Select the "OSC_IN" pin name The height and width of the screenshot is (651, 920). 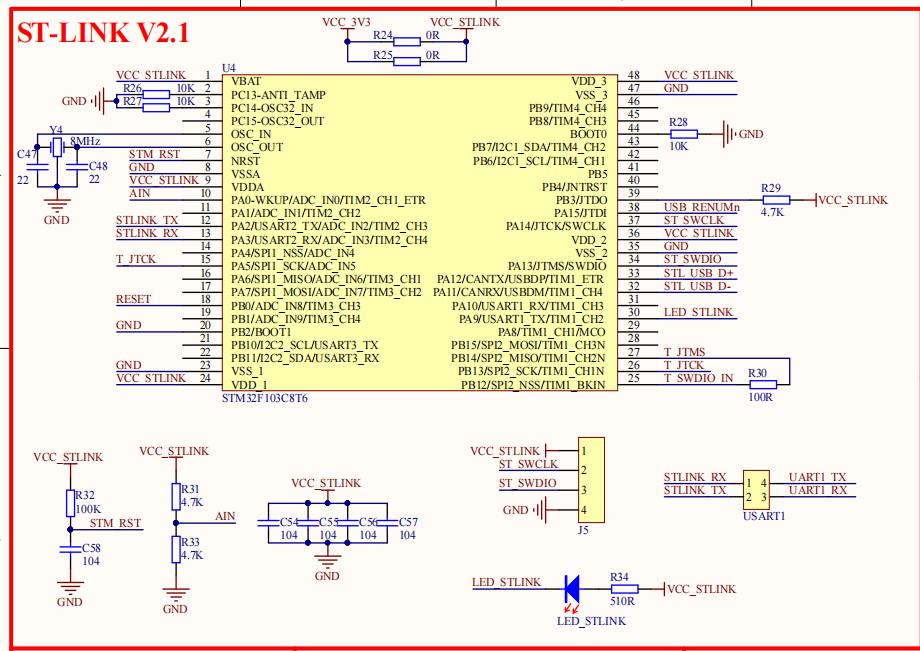pyautogui.click(x=251, y=134)
